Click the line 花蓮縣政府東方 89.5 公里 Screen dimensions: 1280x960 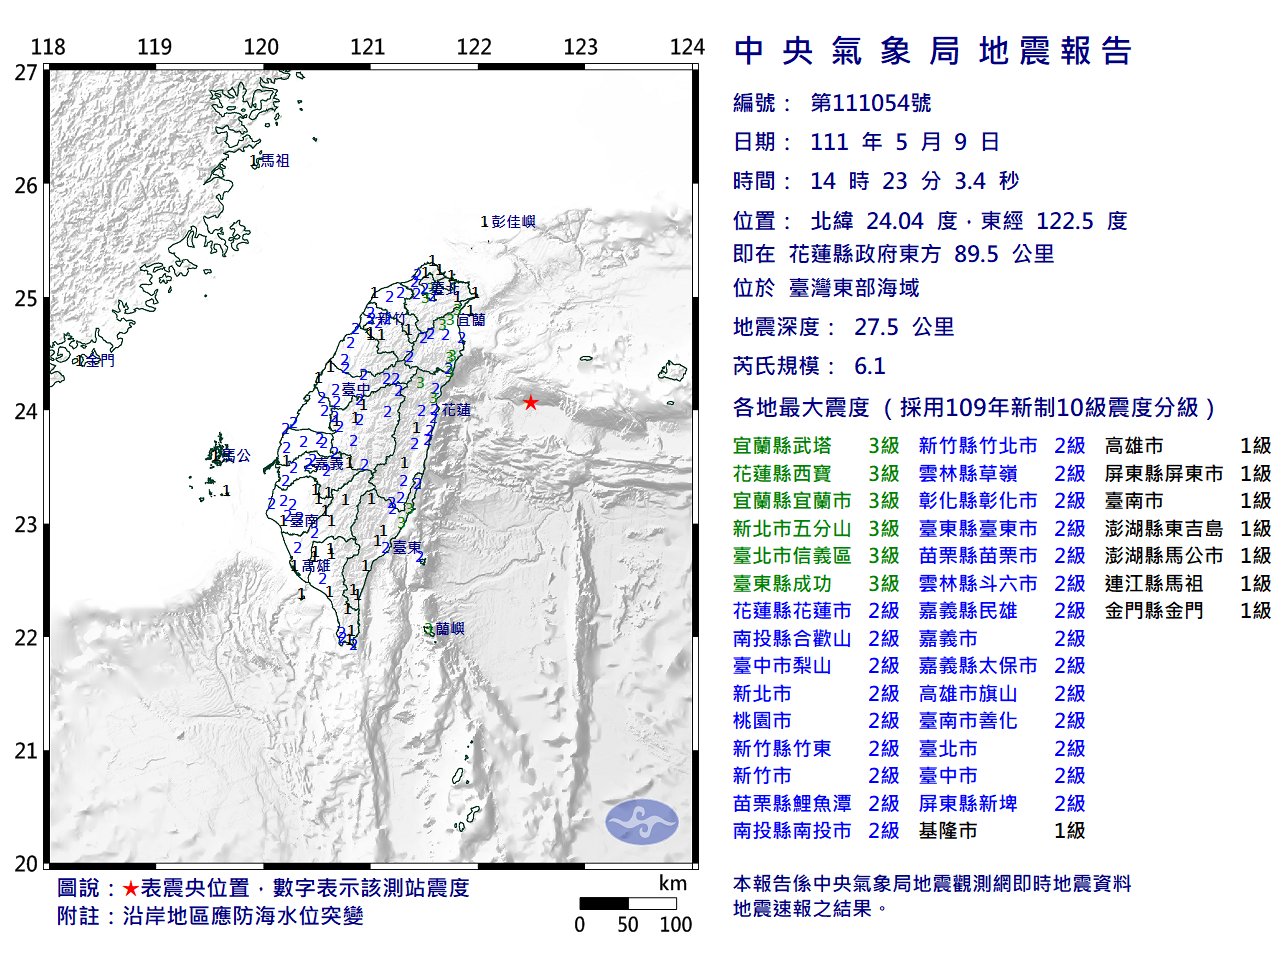(x=921, y=254)
